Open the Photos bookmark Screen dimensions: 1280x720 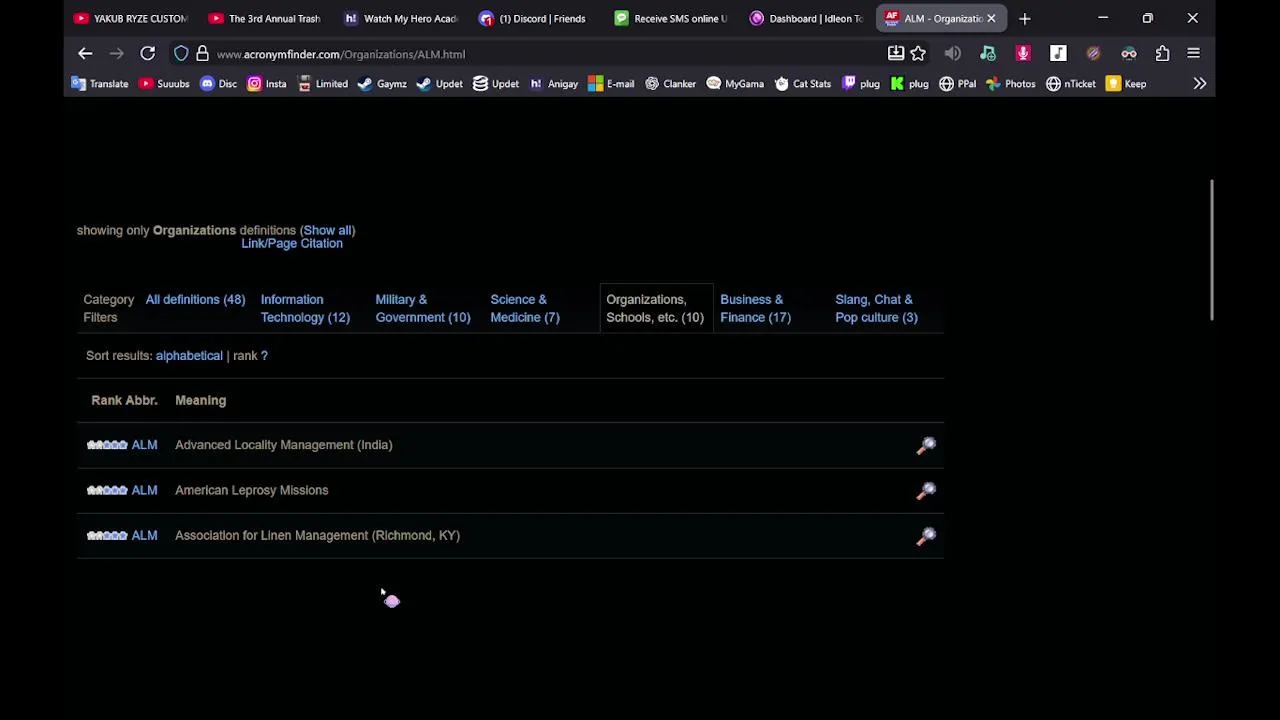tap(1010, 84)
